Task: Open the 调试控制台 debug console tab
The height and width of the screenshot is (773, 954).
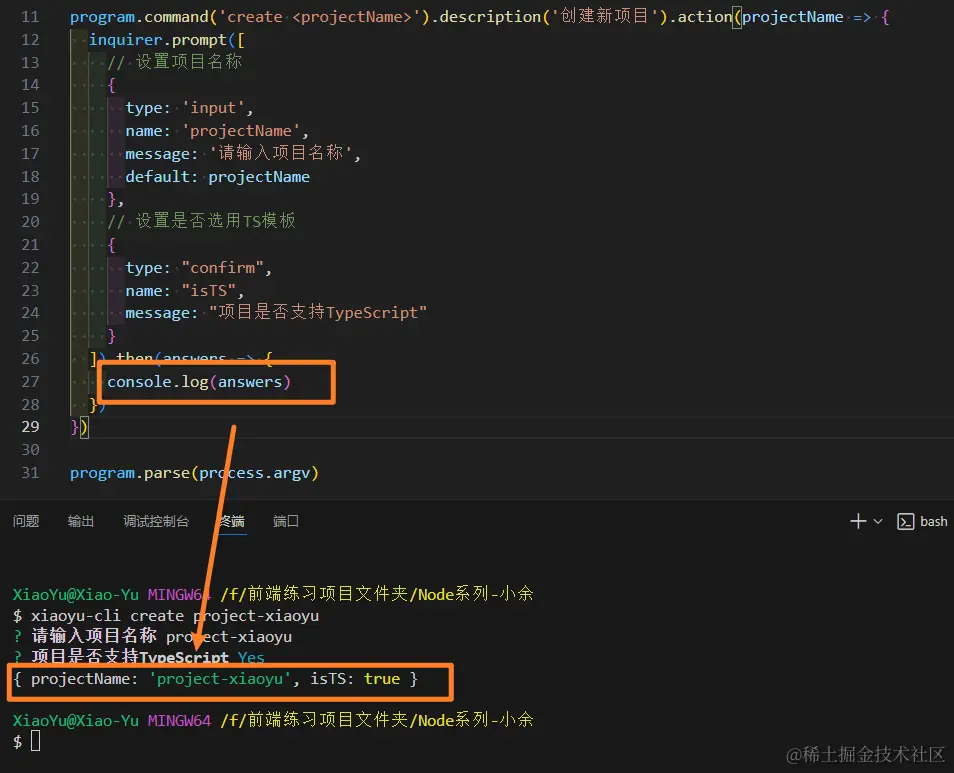Action: click(156, 521)
